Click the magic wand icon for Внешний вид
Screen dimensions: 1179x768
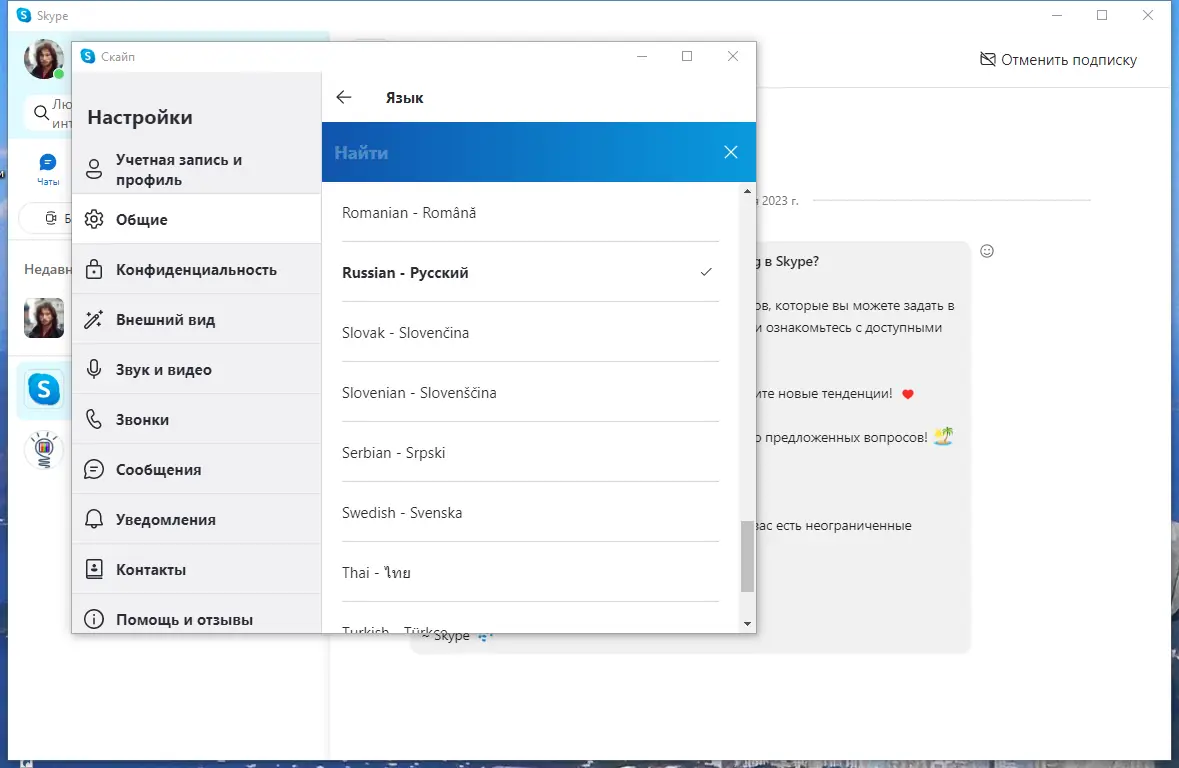tap(94, 319)
